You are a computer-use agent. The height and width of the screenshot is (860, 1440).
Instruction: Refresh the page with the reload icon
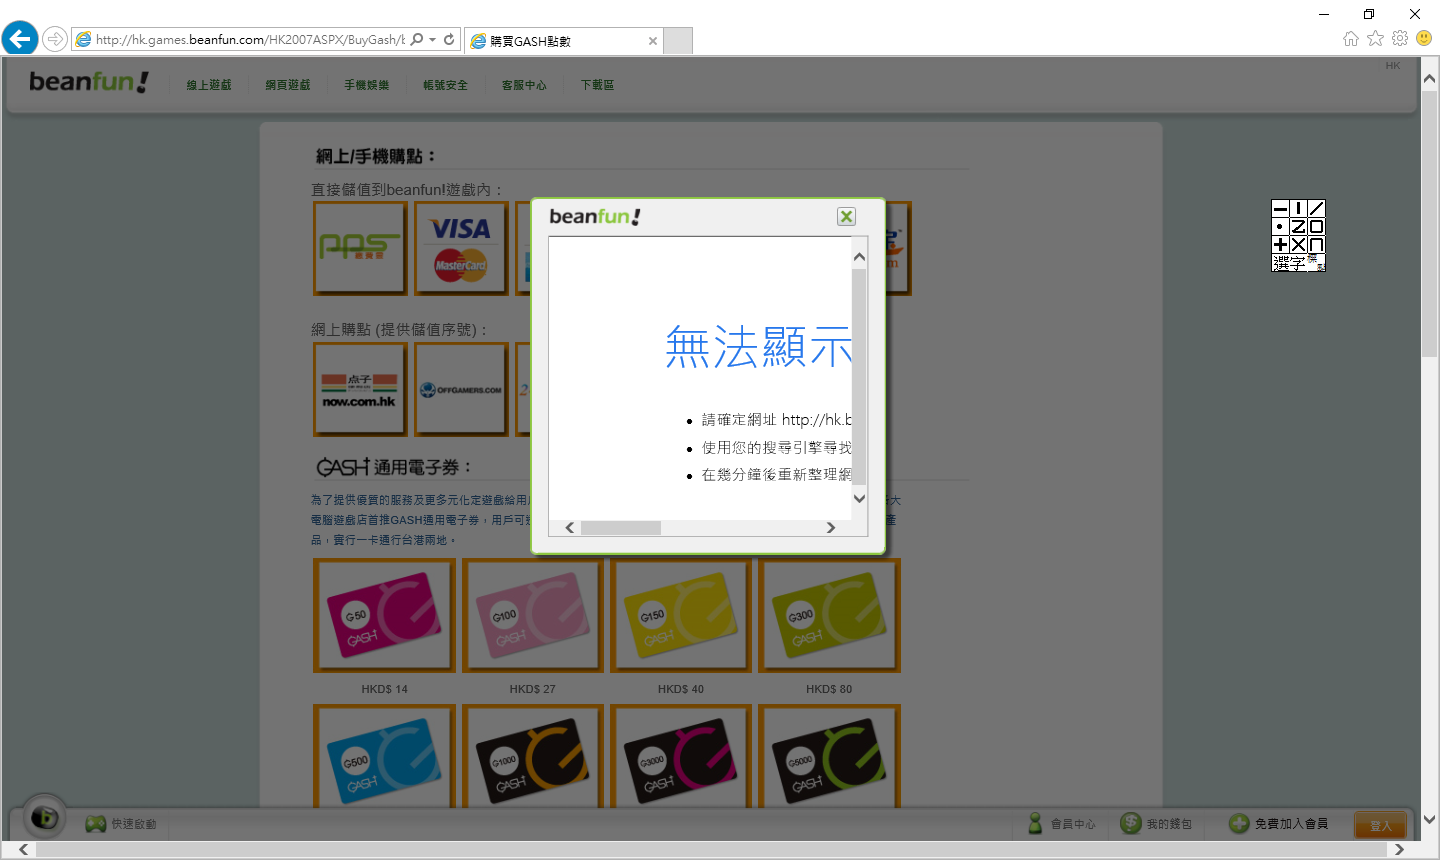click(449, 40)
